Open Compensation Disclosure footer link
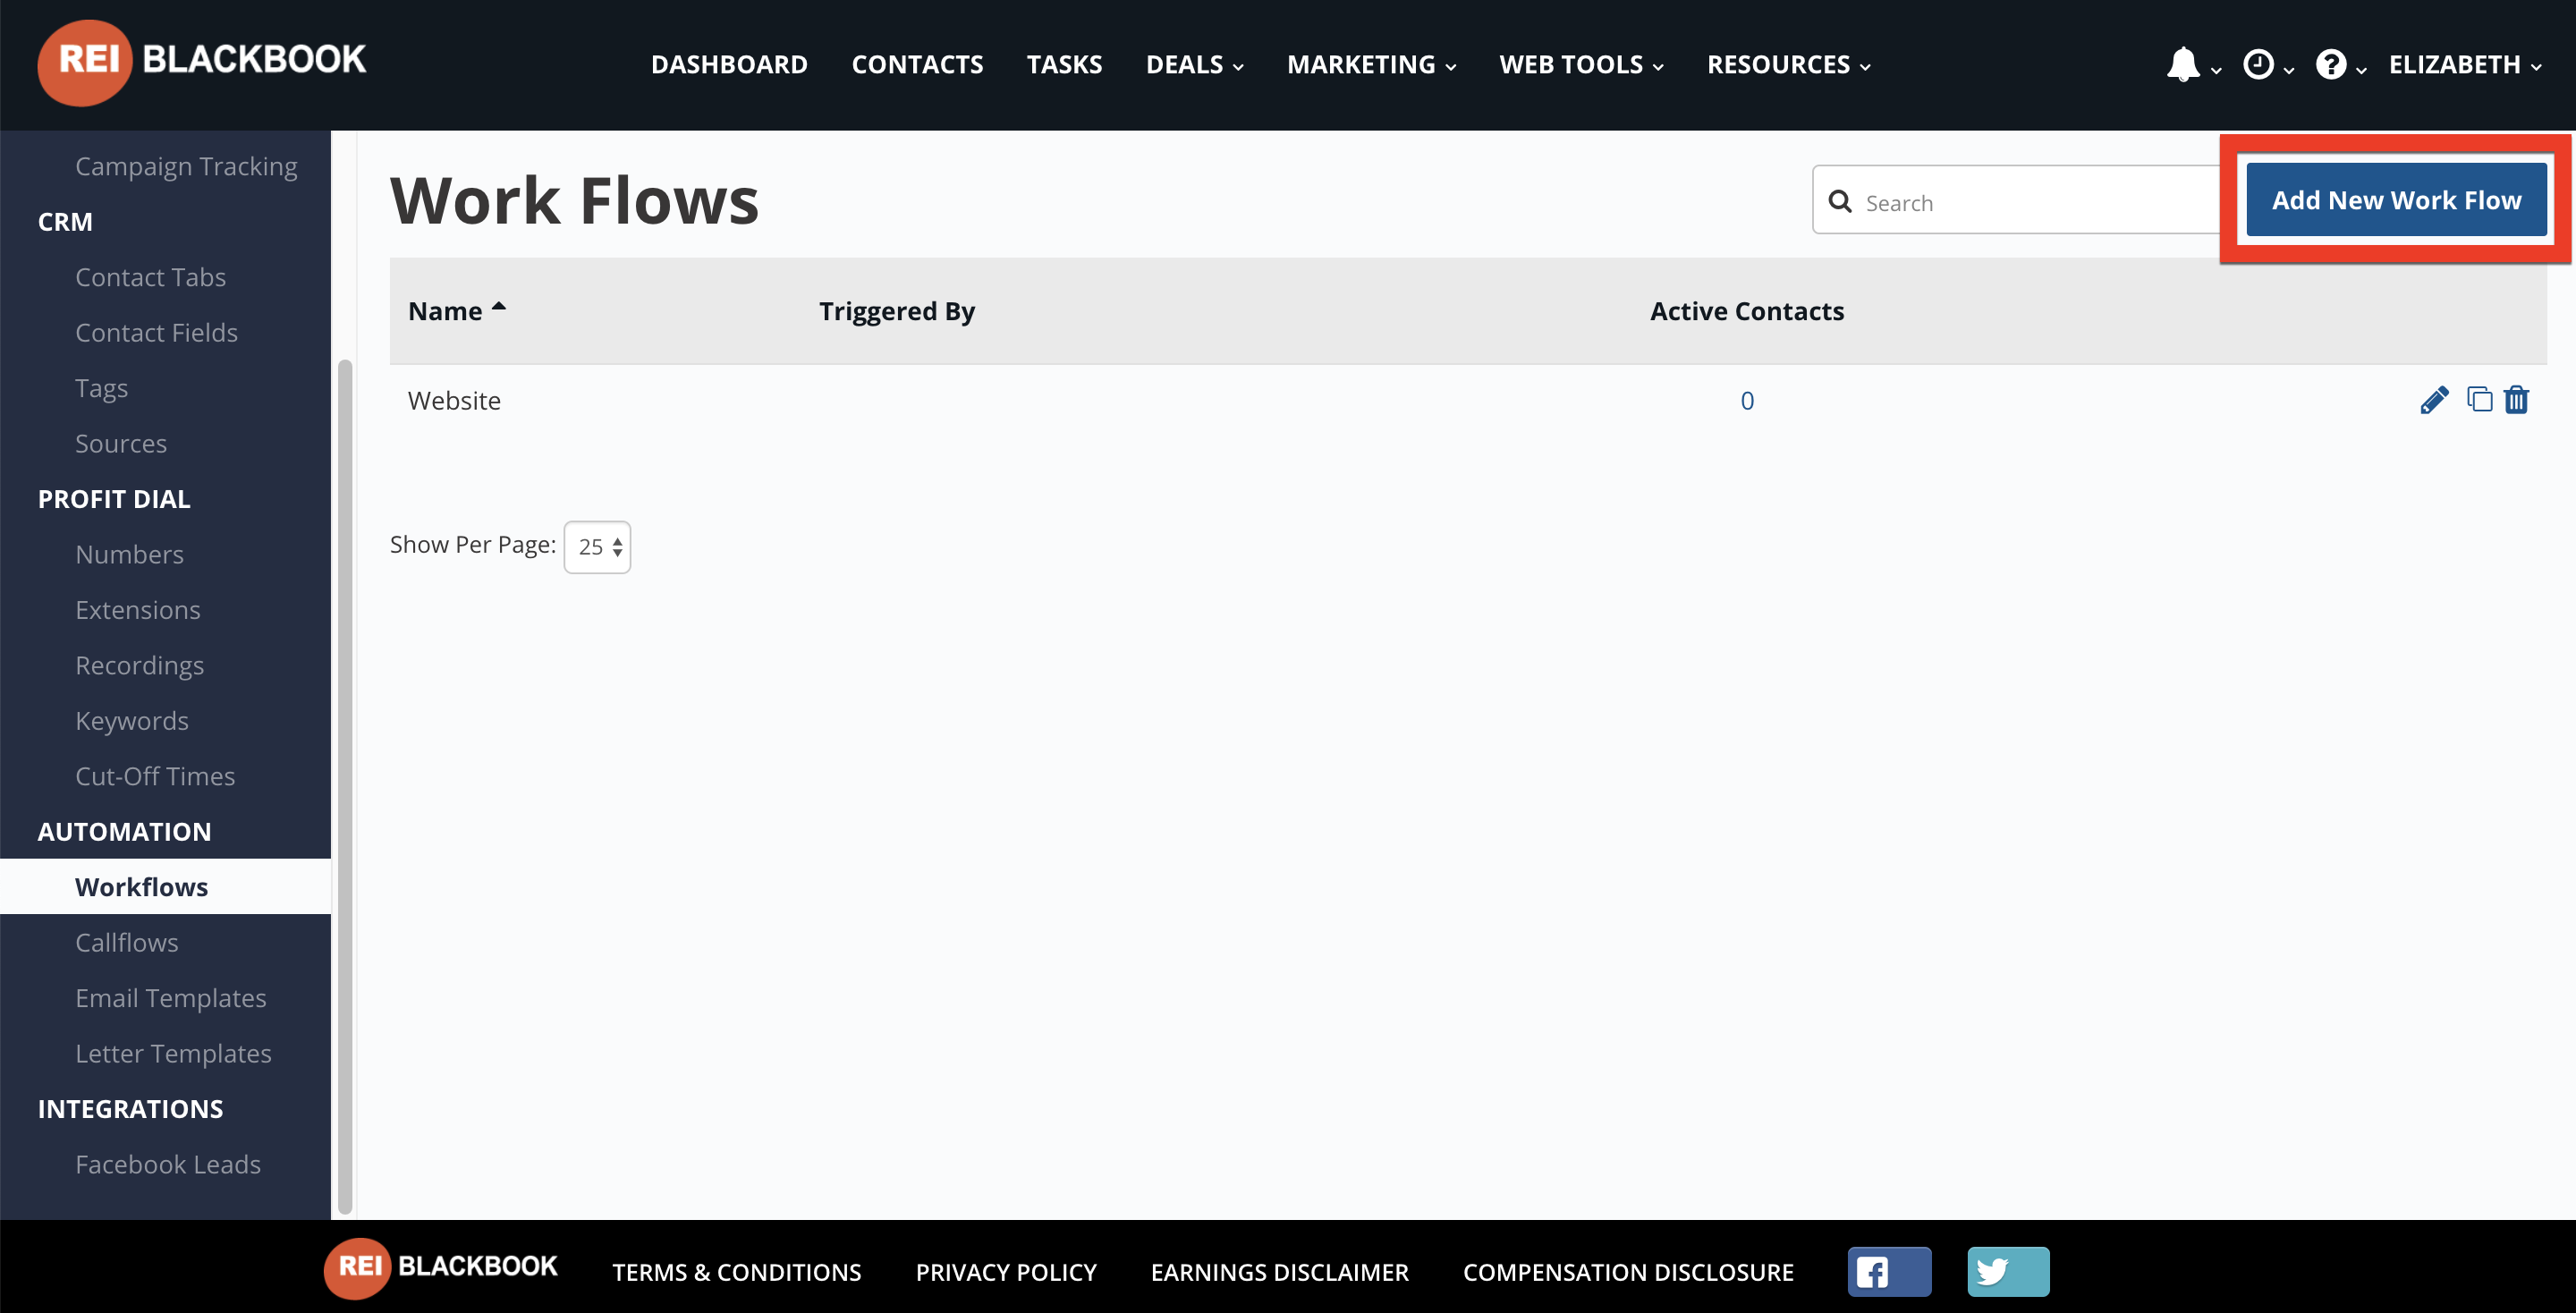Viewport: 2576px width, 1313px height. pyautogui.click(x=1628, y=1272)
